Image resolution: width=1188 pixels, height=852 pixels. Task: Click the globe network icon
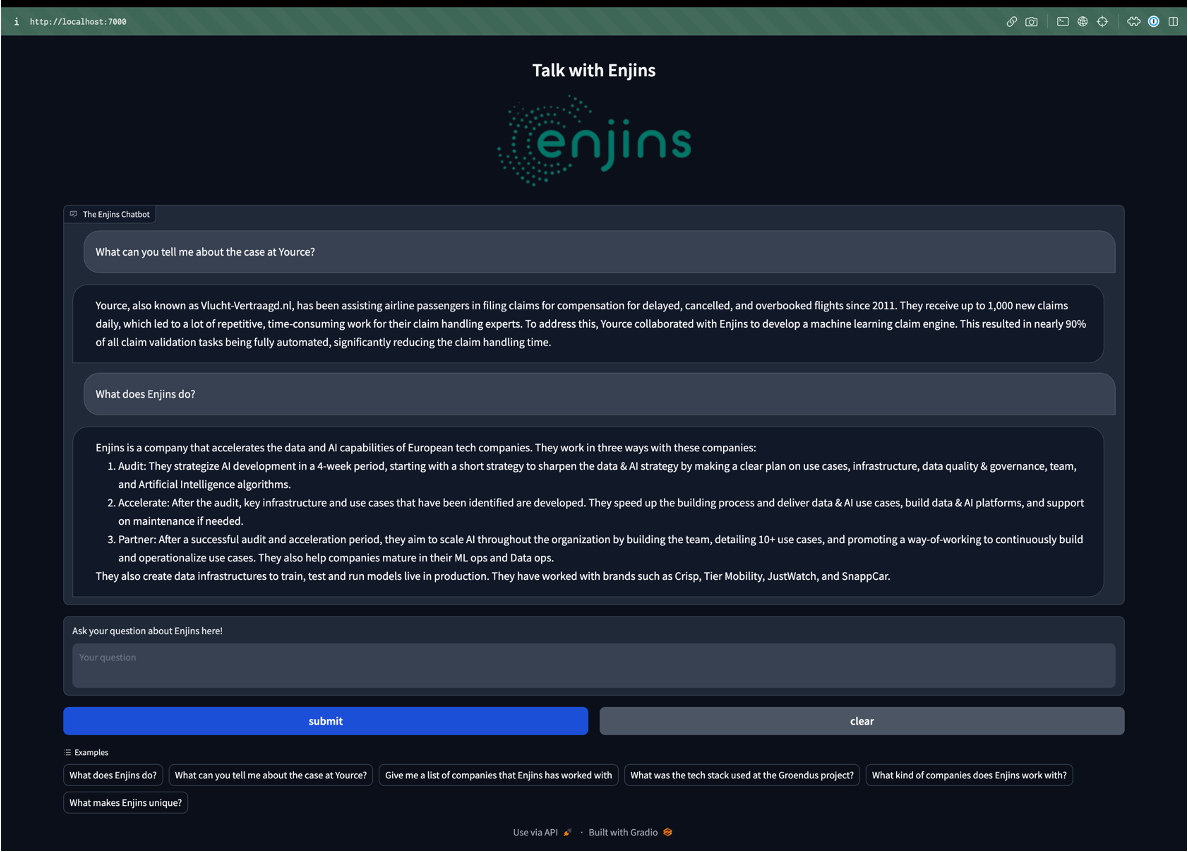tap(1083, 22)
